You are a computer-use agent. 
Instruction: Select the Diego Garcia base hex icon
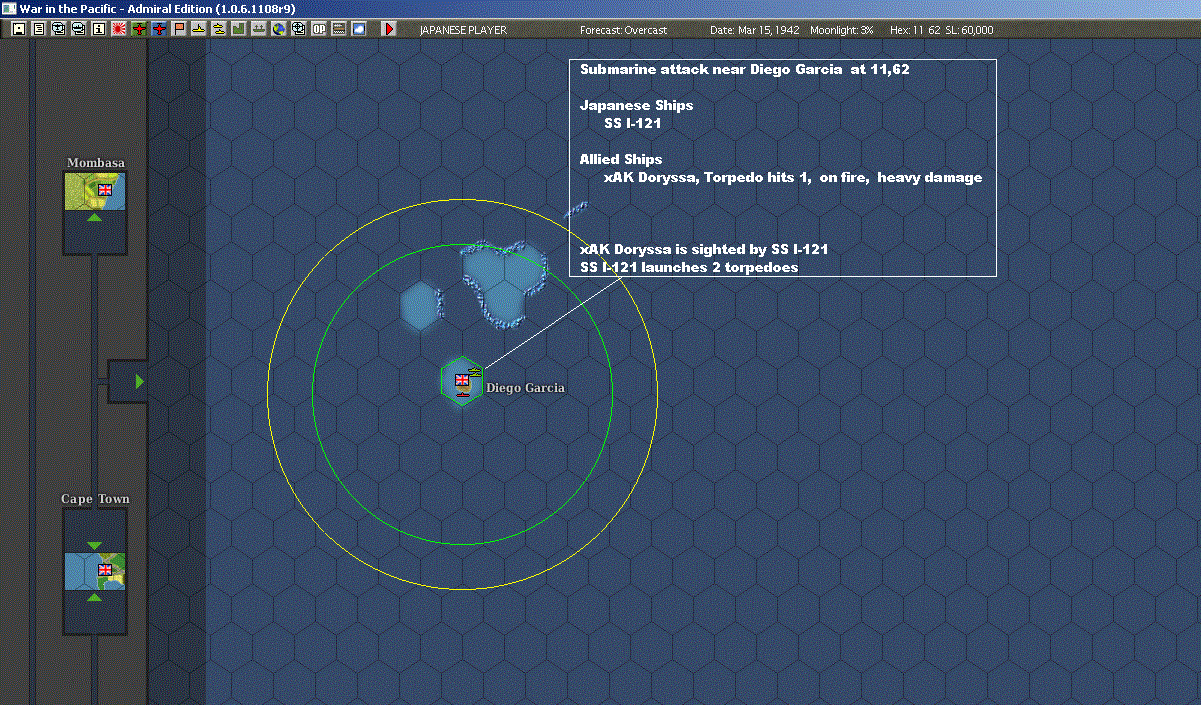point(462,381)
